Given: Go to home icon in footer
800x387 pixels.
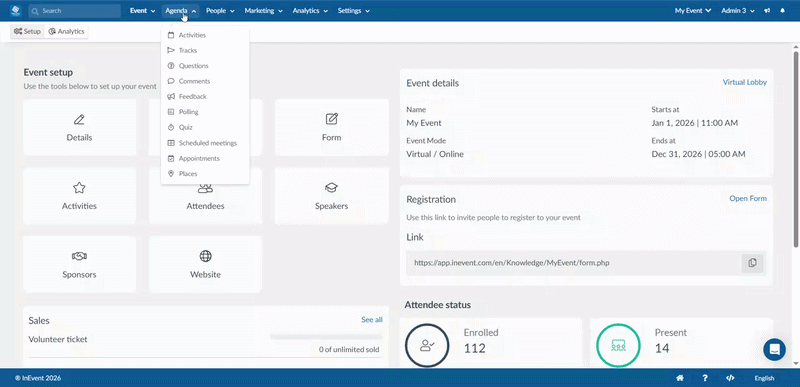Looking at the screenshot, I should [x=680, y=378].
